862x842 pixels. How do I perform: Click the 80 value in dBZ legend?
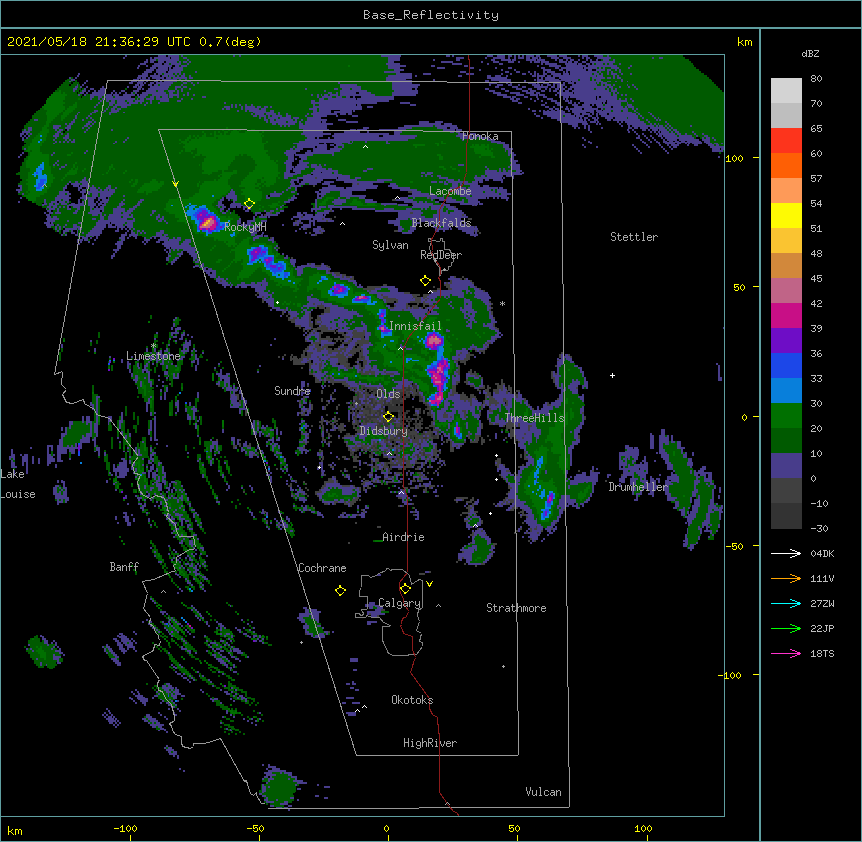click(816, 79)
